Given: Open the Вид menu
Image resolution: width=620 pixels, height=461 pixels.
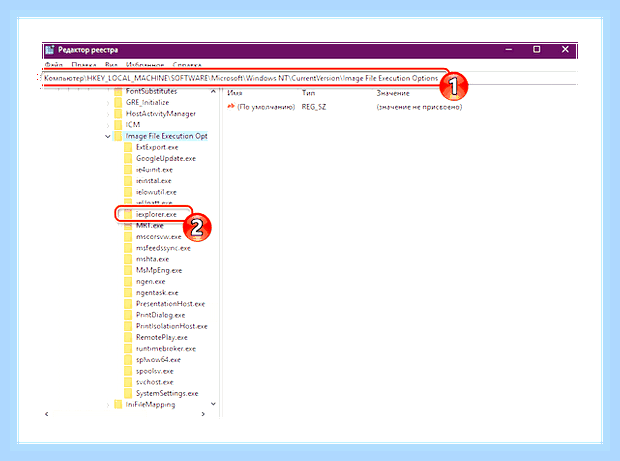Looking at the screenshot, I should 111,64.
